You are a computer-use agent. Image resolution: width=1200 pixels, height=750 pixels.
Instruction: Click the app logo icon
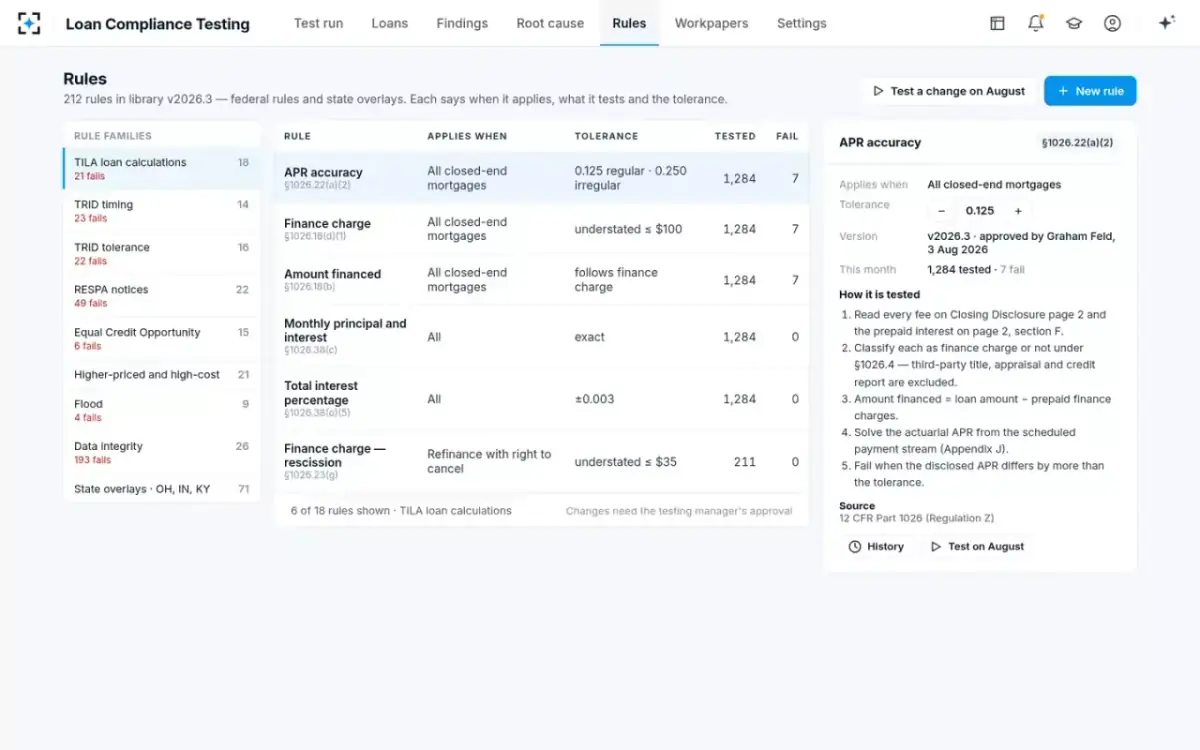pos(29,23)
